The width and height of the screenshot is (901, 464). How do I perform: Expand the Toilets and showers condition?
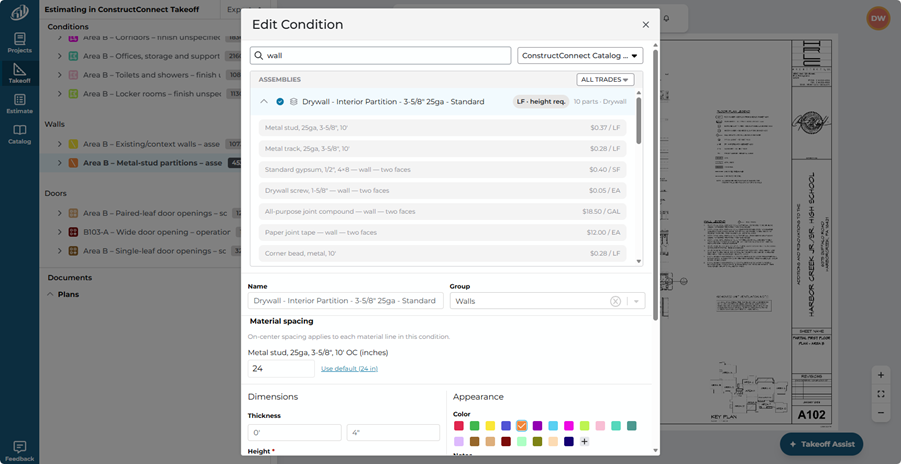[x=60, y=75]
